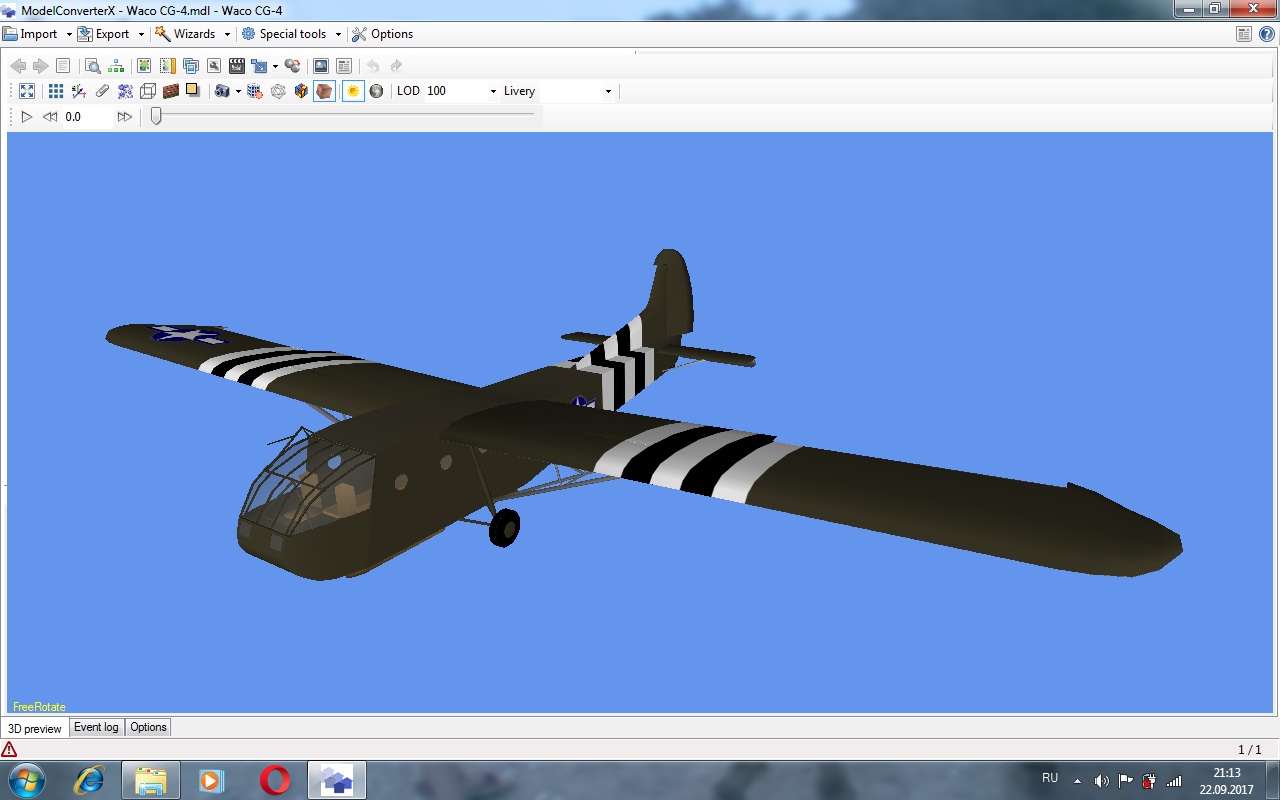The height and width of the screenshot is (800, 1280).
Task: Click the hierarchy editor tree icon
Action: coord(117,66)
